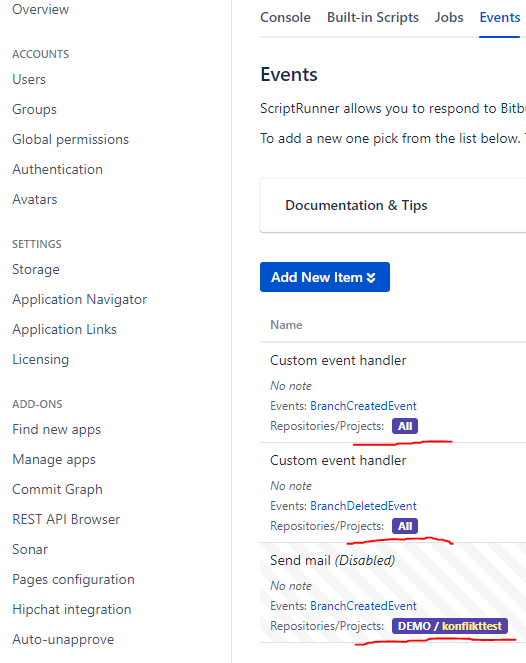Switch to the Console tab
Image resolution: width=526 pixels, height=663 pixels.
pyautogui.click(x=285, y=18)
